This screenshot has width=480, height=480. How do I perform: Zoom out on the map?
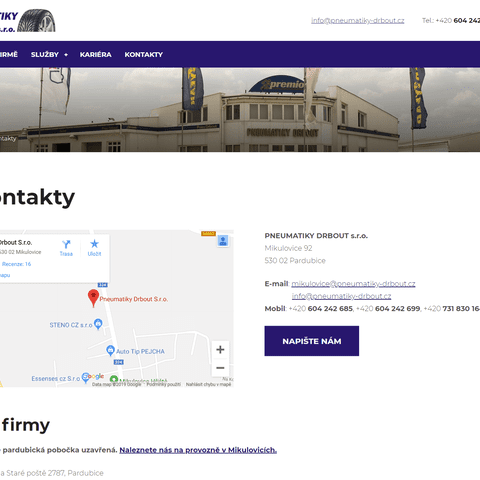click(x=220, y=368)
